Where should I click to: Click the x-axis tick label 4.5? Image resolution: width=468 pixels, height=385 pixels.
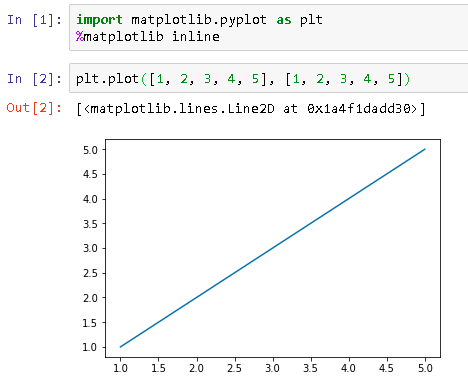pyautogui.click(x=386, y=368)
